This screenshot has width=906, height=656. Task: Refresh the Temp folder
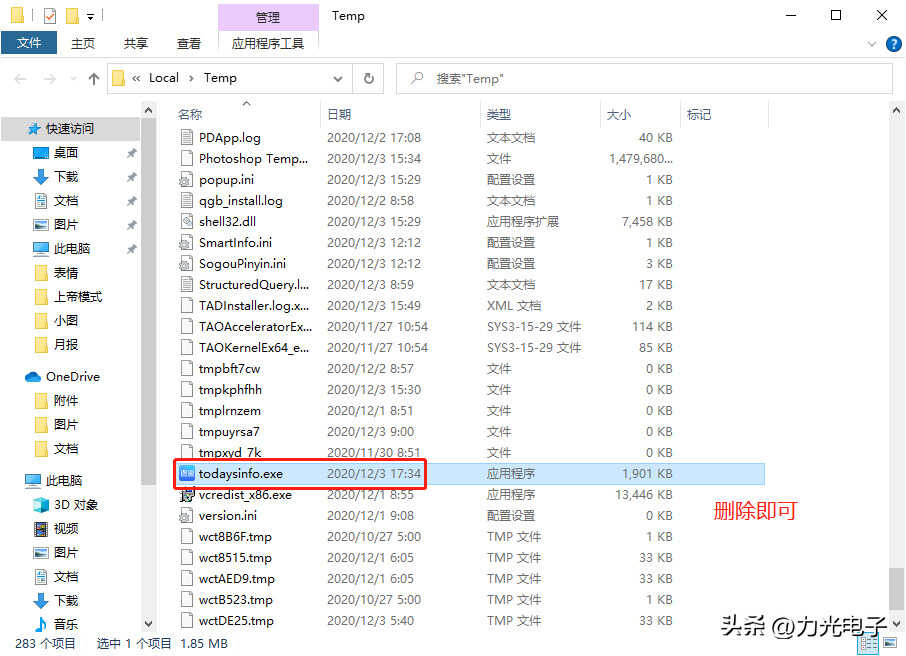click(x=369, y=78)
